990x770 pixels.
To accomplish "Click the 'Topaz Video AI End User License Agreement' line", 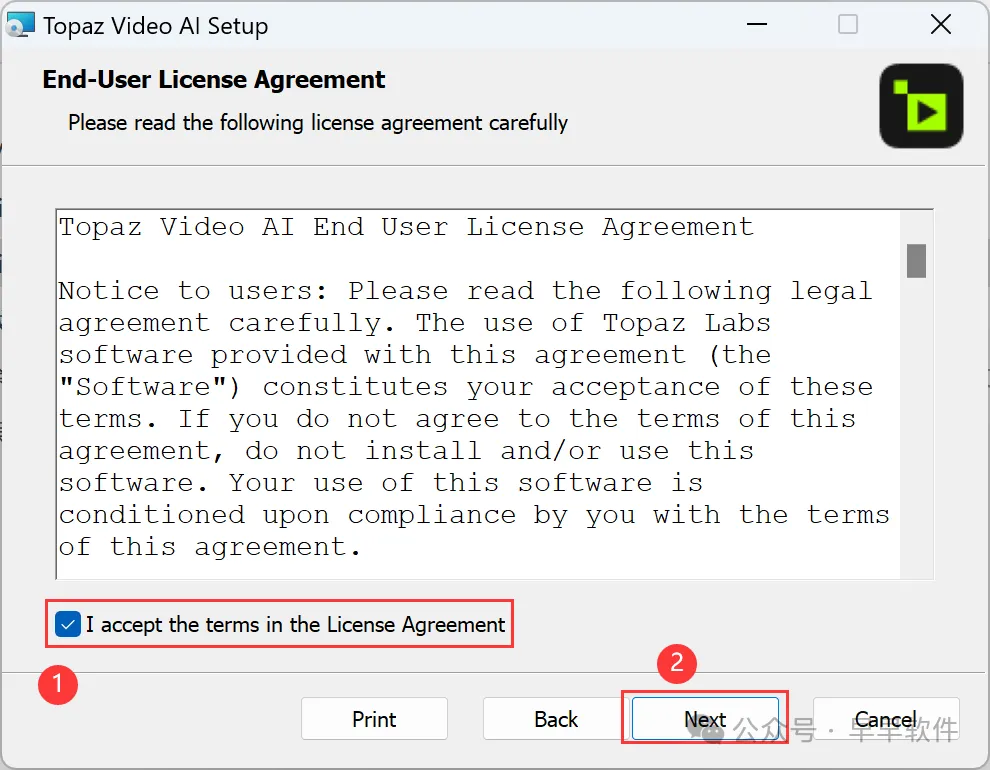I will (x=407, y=227).
